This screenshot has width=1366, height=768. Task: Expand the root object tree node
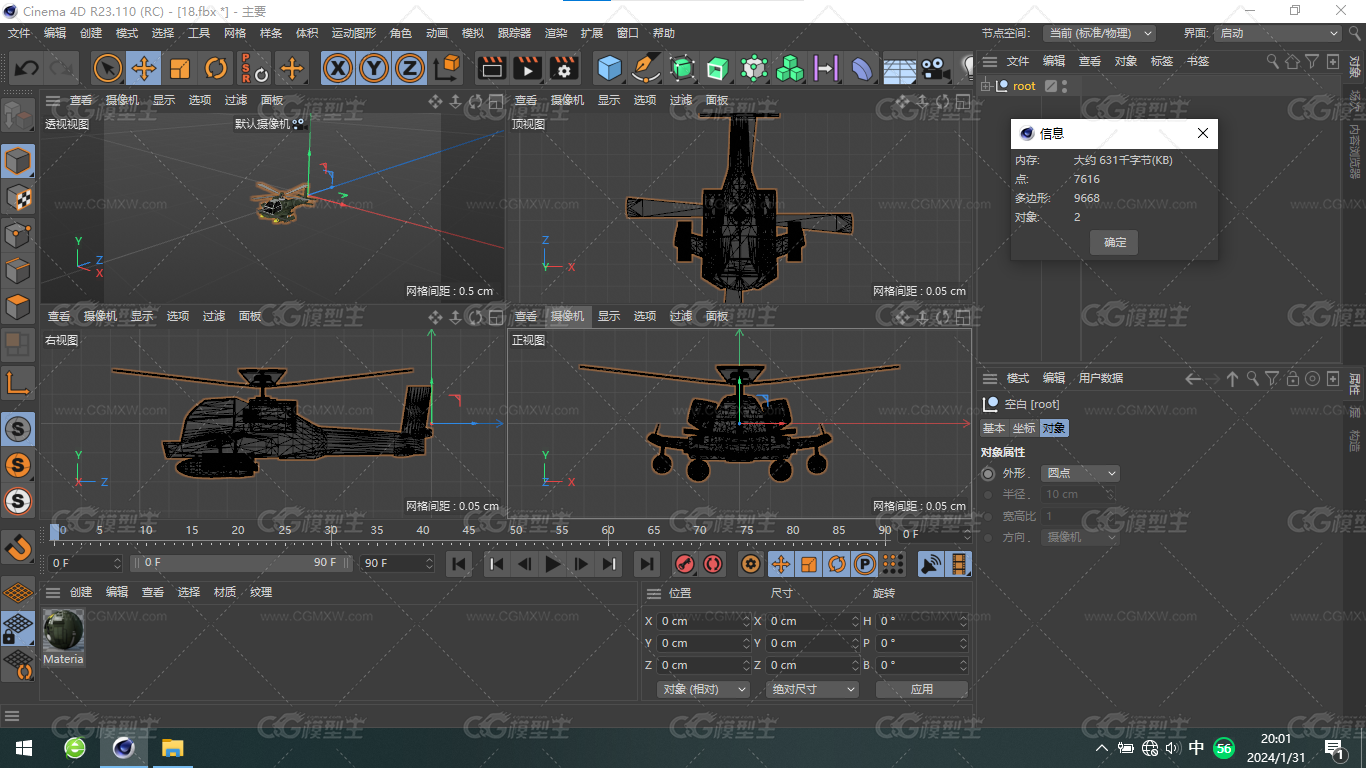tap(986, 86)
